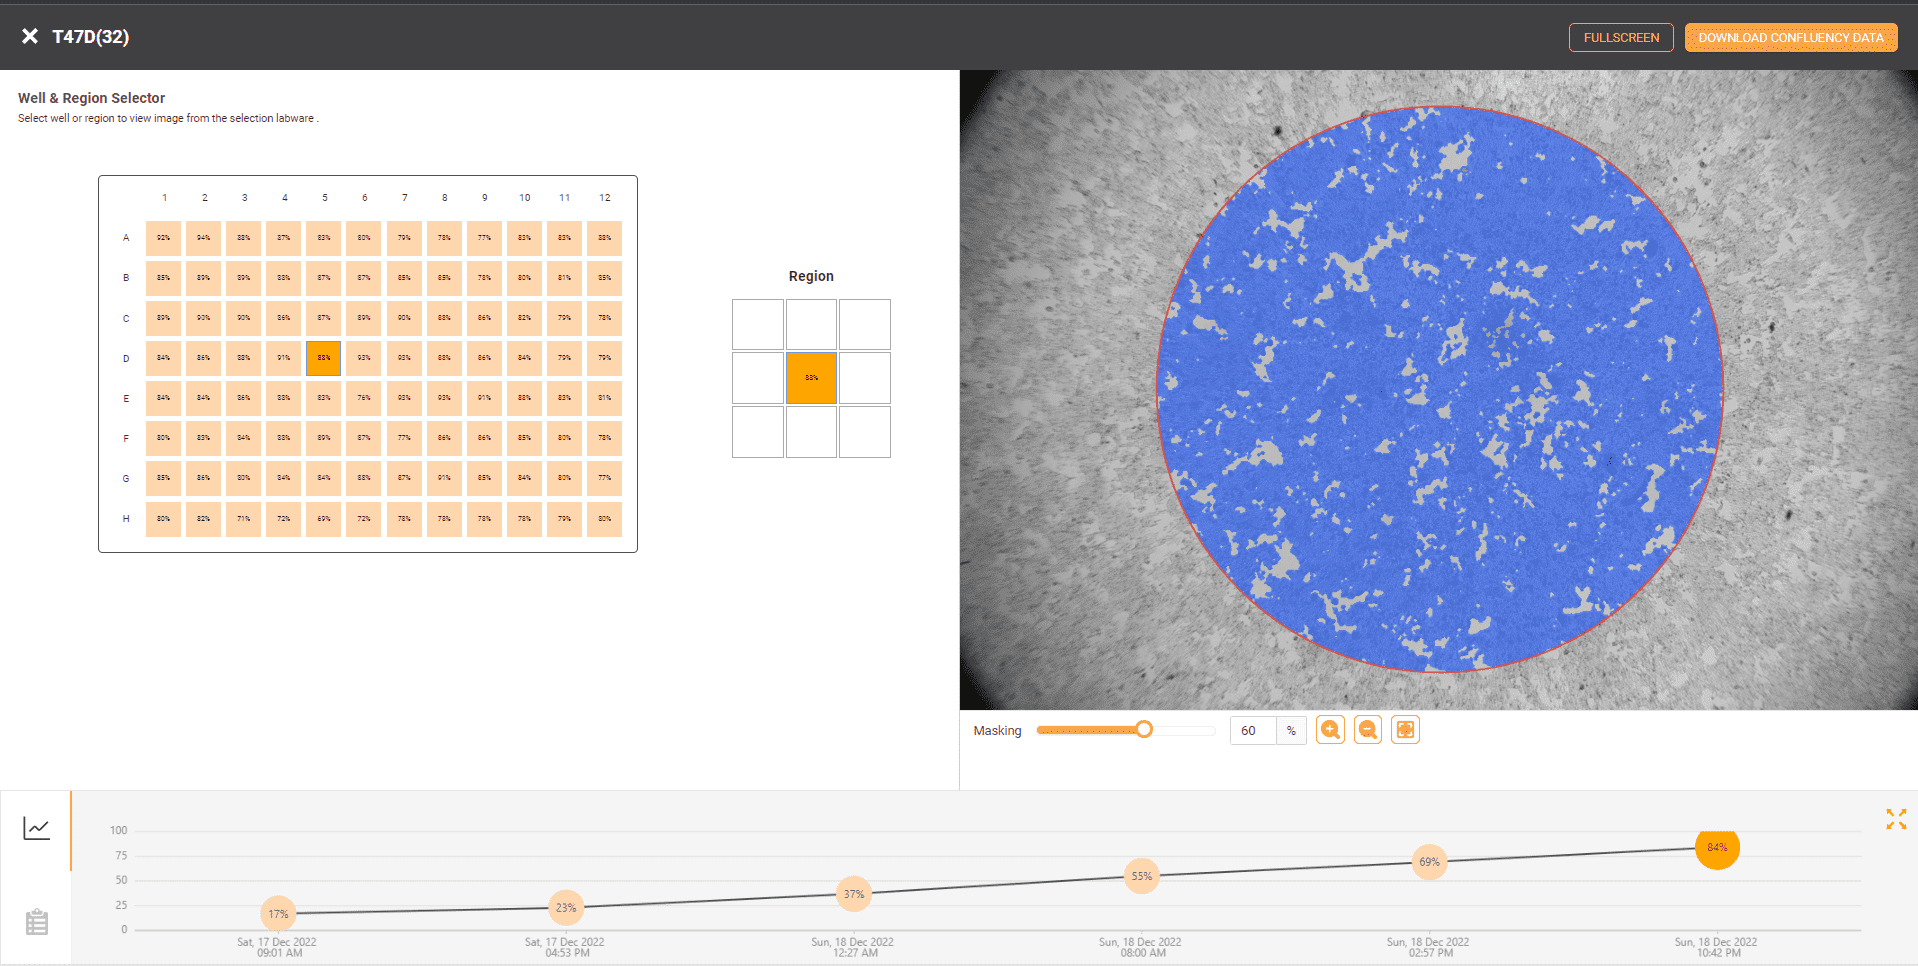Click the fit-to-view image icon
This screenshot has height=966, width=1918.
[x=1405, y=730]
